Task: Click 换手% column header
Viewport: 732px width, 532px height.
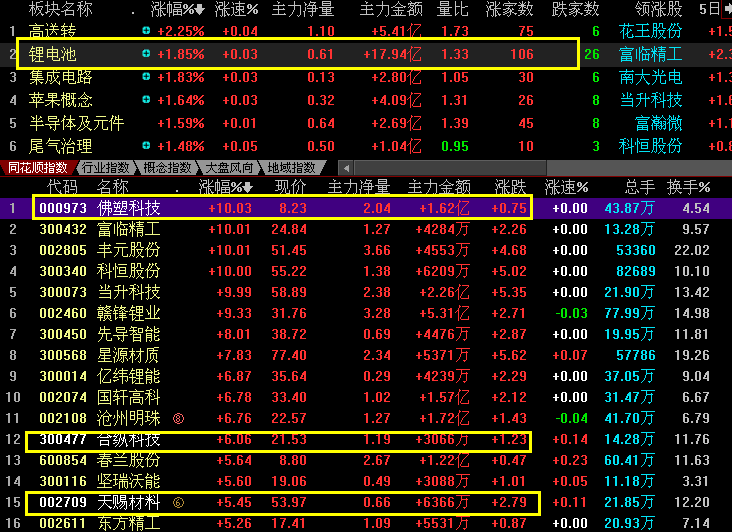Action: pos(689,187)
